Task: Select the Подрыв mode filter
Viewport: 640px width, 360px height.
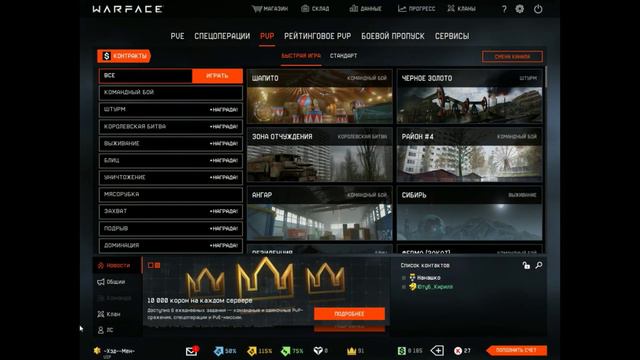Action: (171, 229)
